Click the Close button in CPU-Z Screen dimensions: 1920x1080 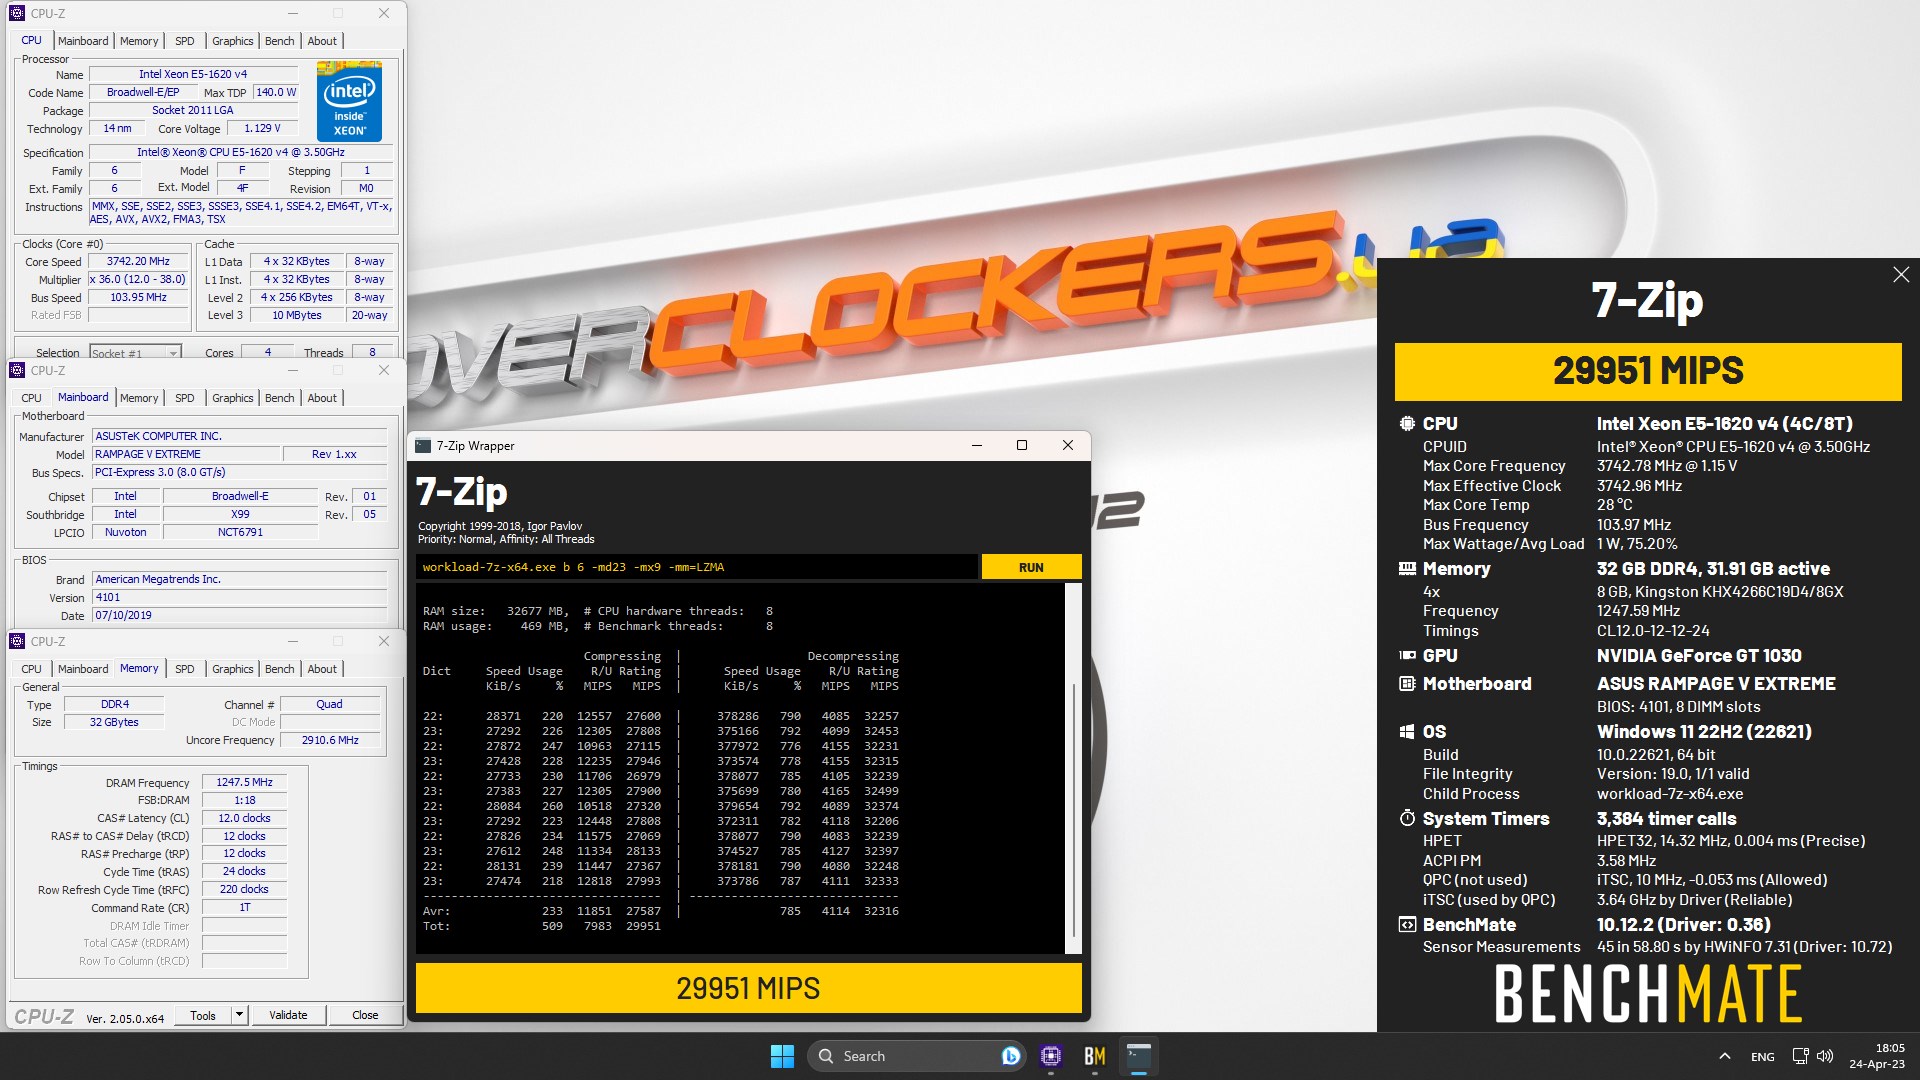point(365,1015)
